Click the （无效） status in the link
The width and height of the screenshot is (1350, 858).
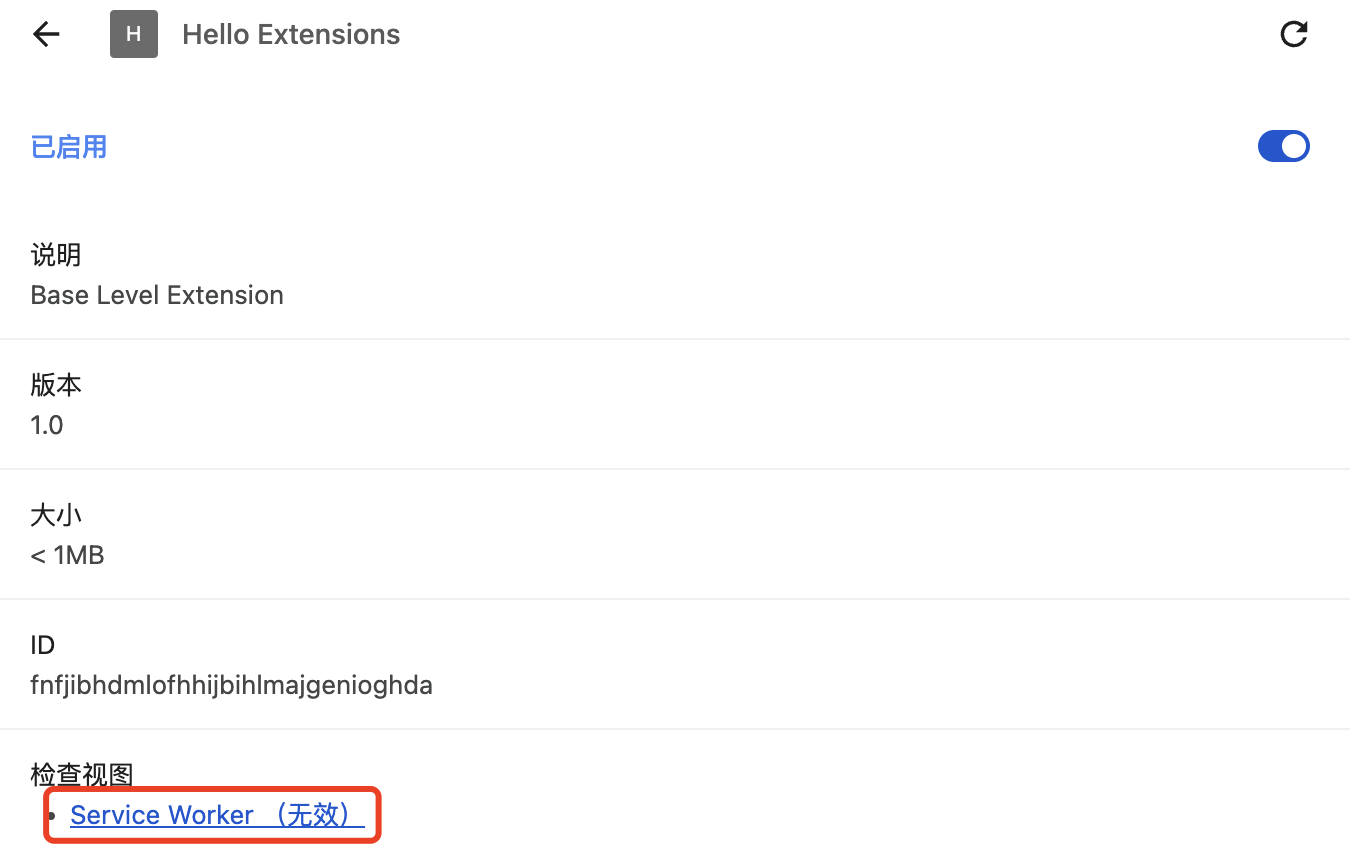coord(318,815)
